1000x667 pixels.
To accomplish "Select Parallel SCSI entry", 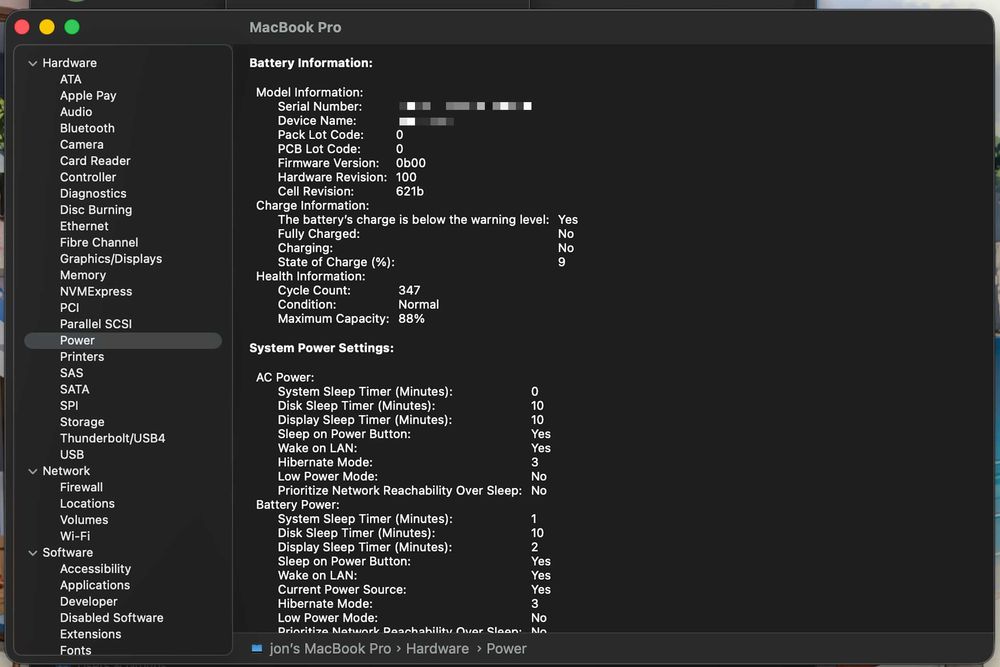I will pyautogui.click(x=96, y=324).
